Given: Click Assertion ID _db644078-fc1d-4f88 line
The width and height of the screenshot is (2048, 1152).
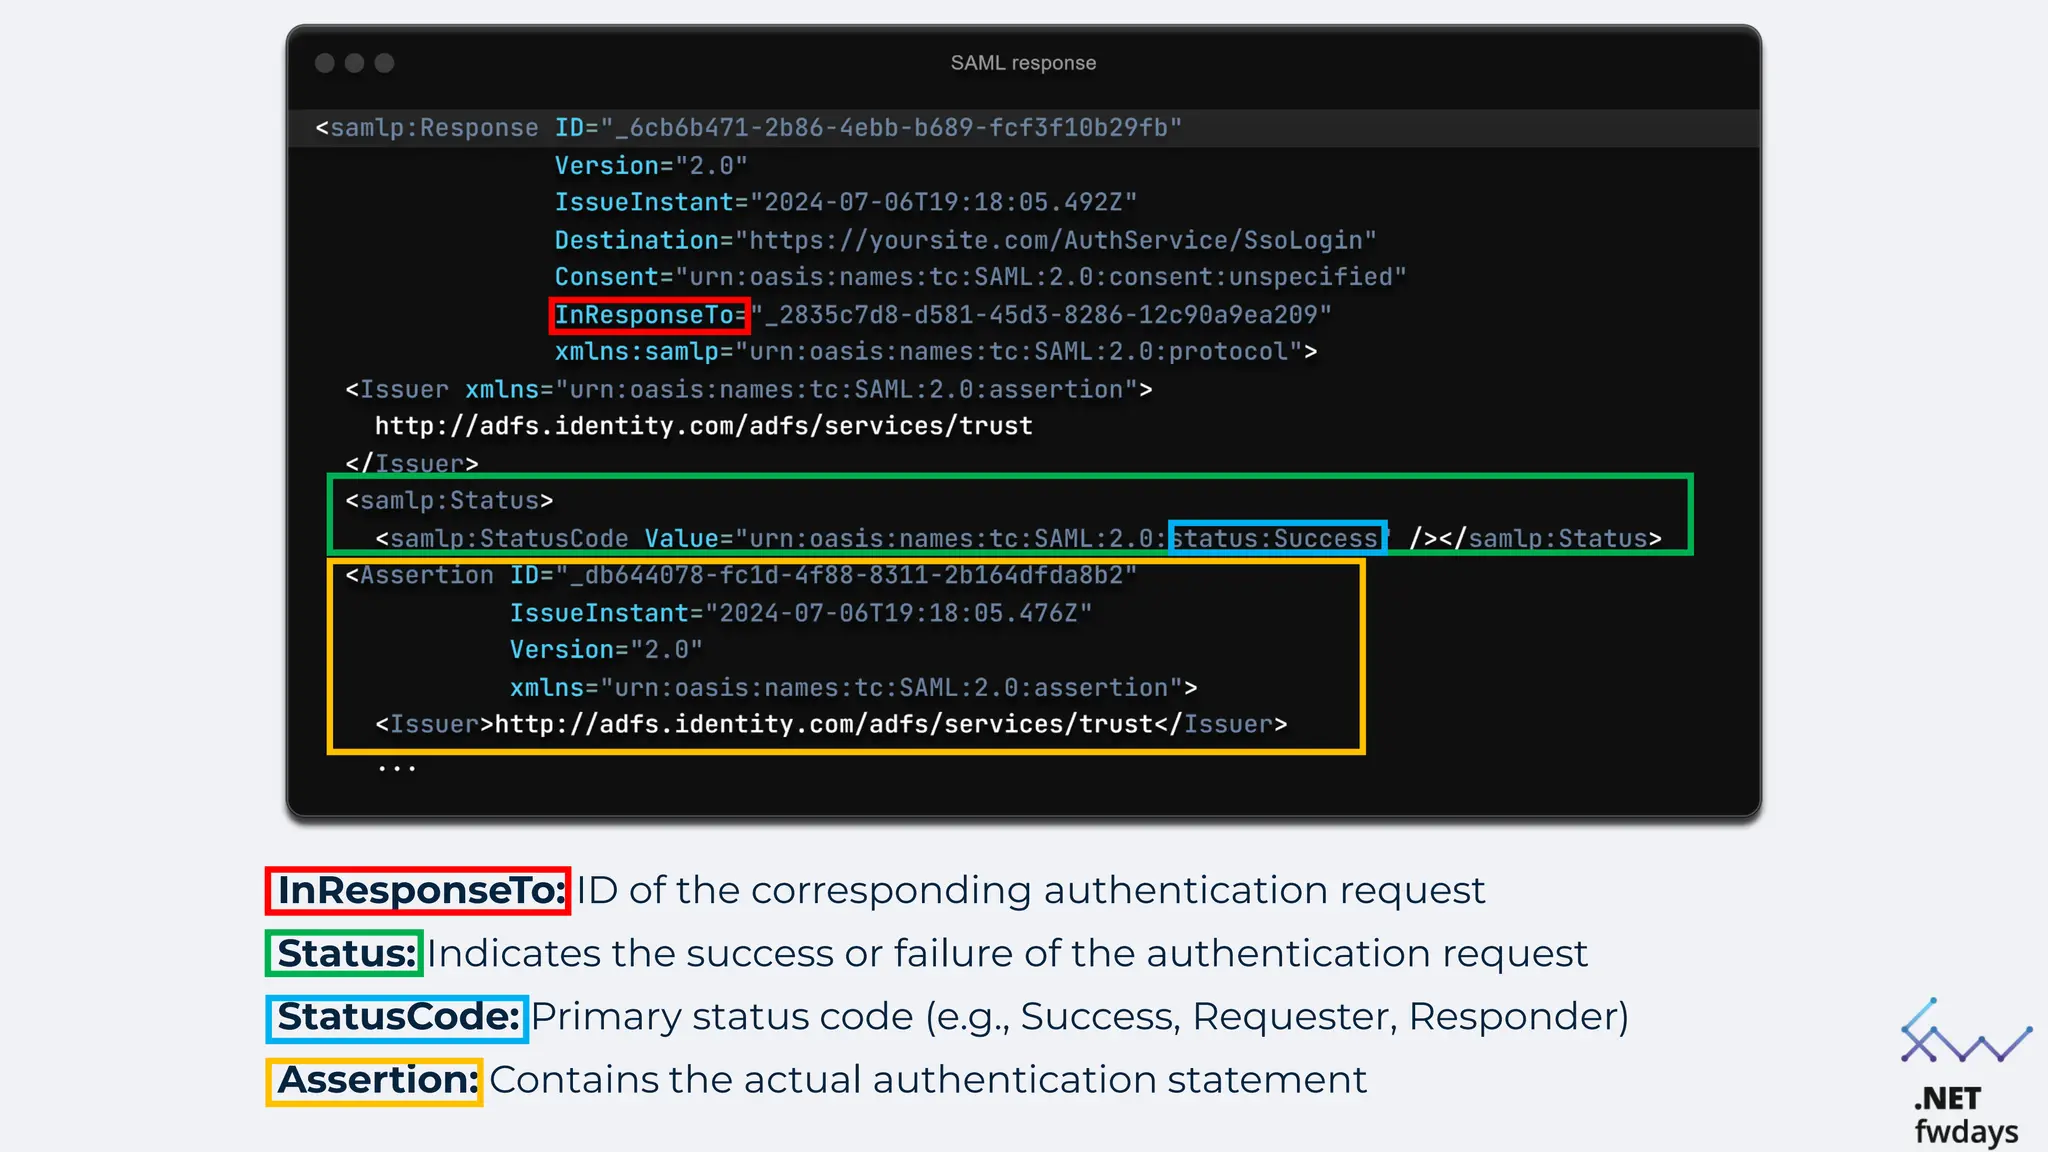Looking at the screenshot, I should coord(741,575).
